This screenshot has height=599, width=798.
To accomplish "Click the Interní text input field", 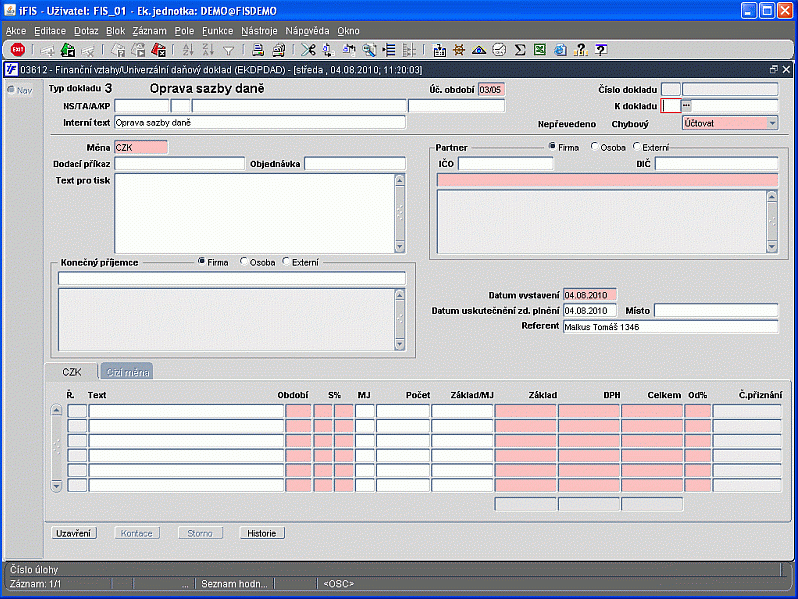I will pyautogui.click(x=260, y=123).
